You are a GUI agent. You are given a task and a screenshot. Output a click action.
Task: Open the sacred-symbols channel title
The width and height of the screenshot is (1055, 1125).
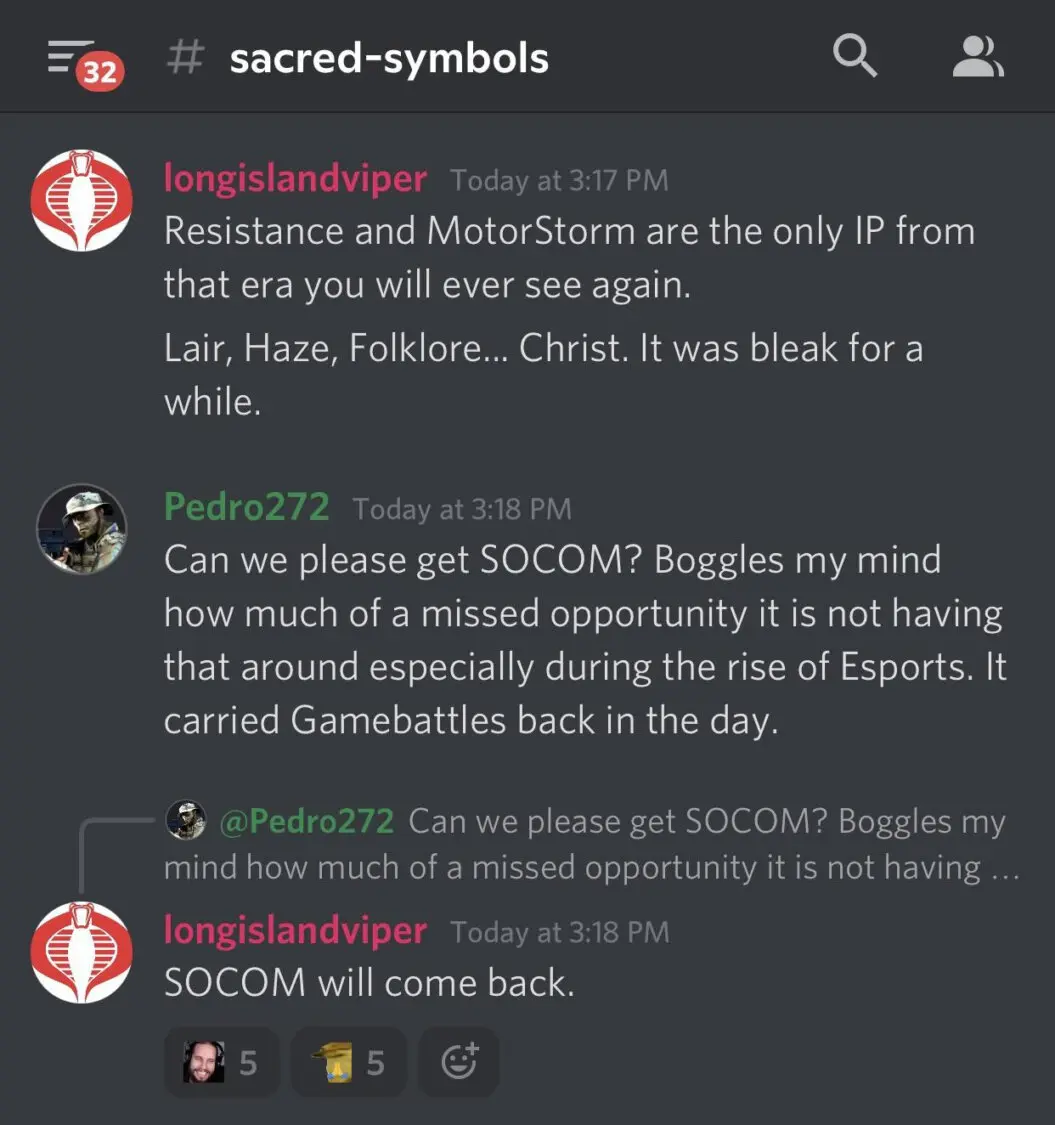[x=389, y=57]
